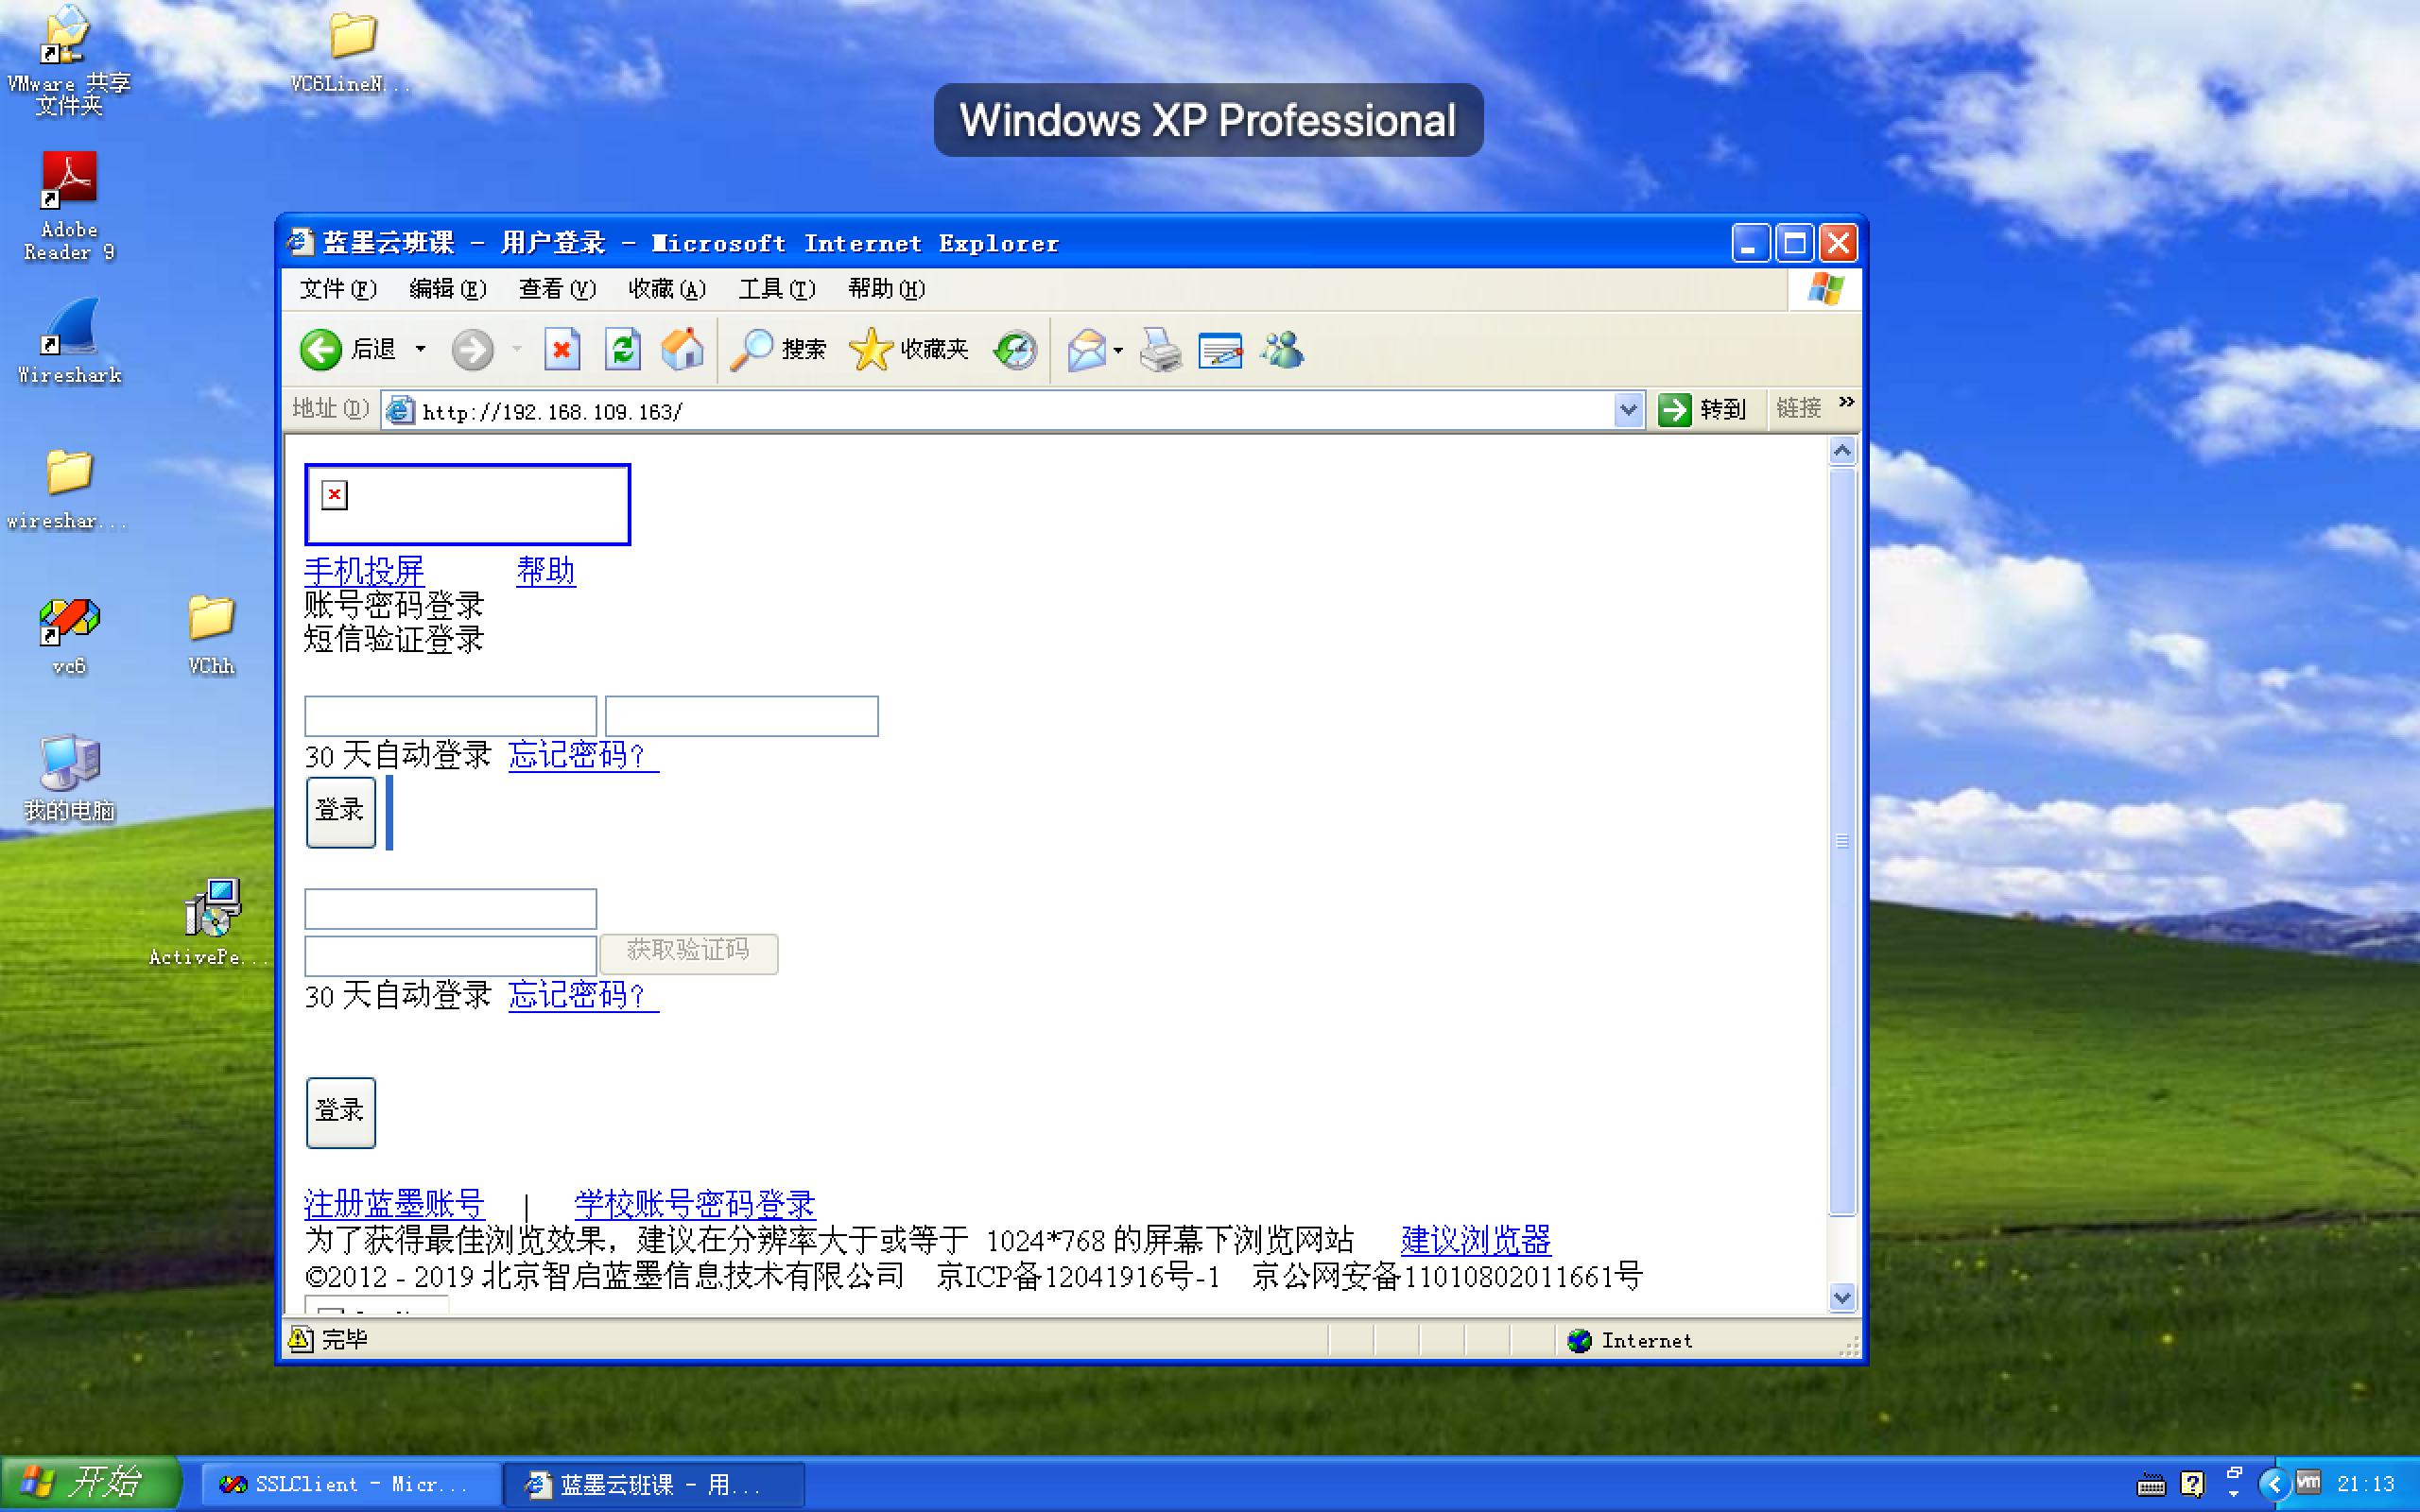
Task: Open the Messenger people icon
Action: (1282, 349)
